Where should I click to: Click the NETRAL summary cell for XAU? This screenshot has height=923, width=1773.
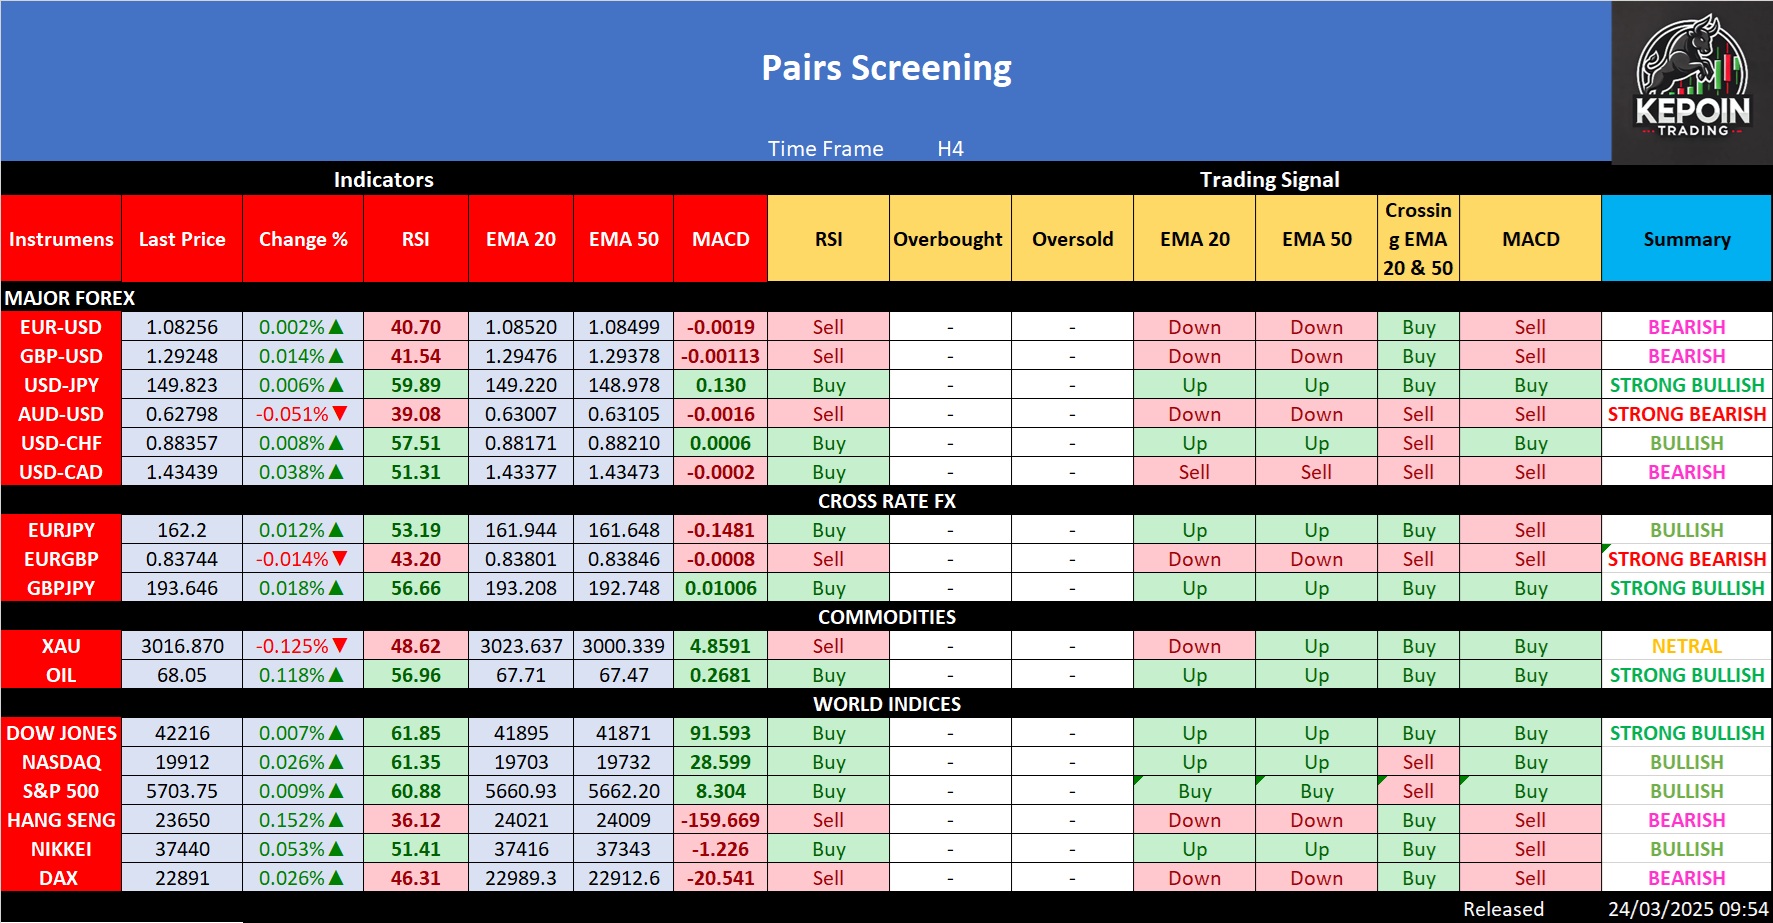coord(1686,646)
